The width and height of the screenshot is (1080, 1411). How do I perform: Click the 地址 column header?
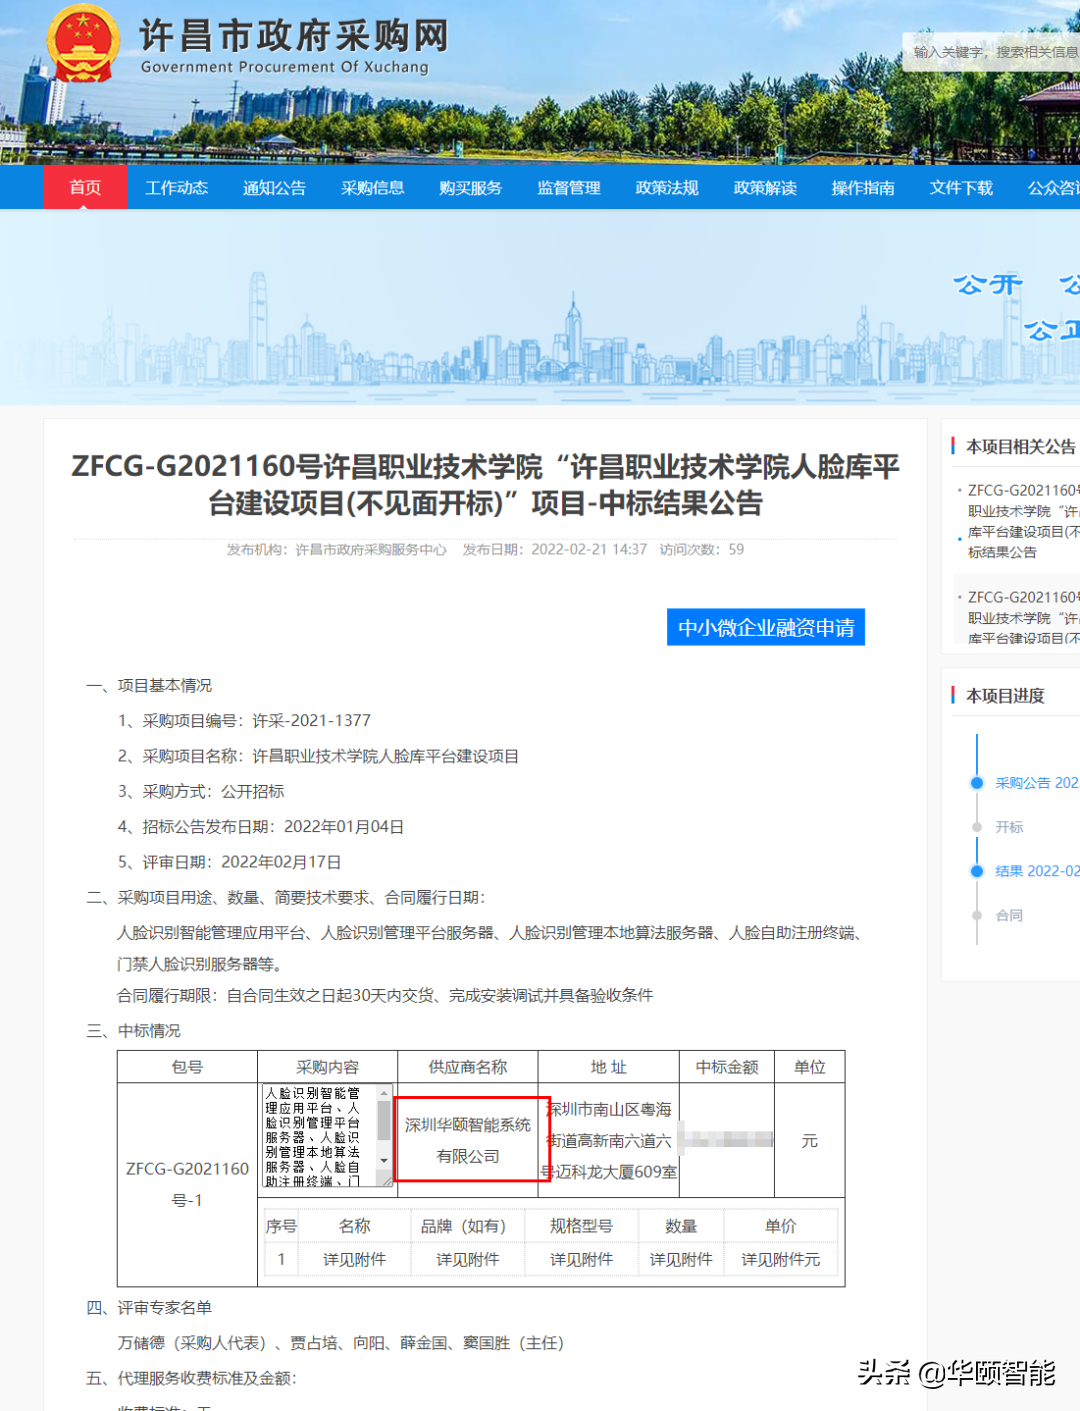point(609,1067)
